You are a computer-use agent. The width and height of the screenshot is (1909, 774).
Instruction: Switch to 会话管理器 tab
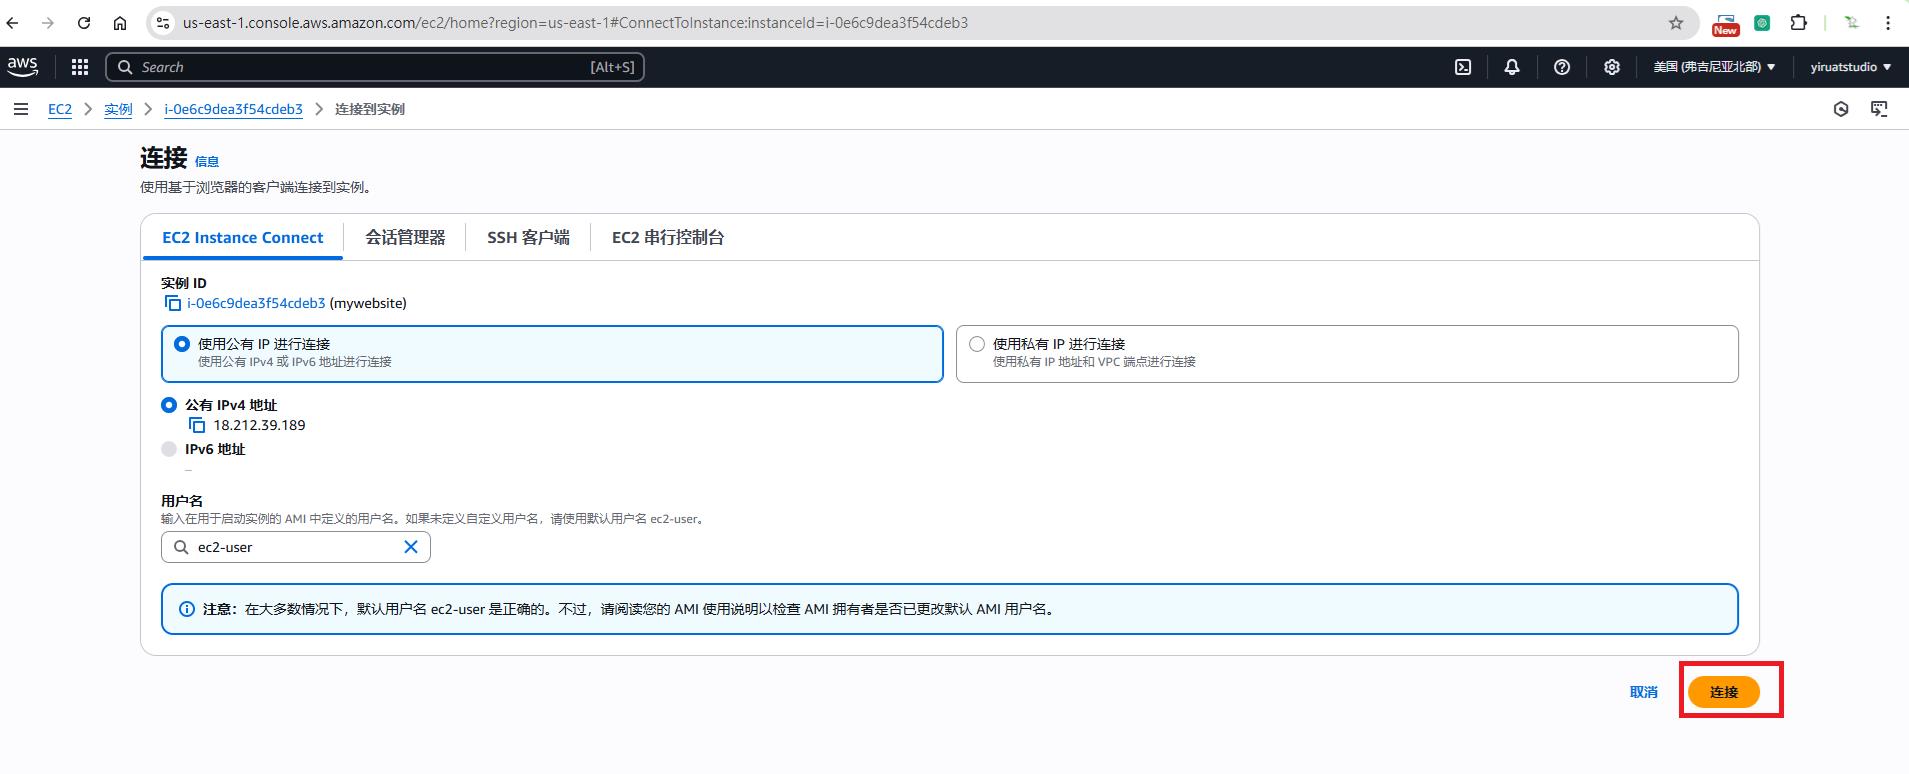405,237
